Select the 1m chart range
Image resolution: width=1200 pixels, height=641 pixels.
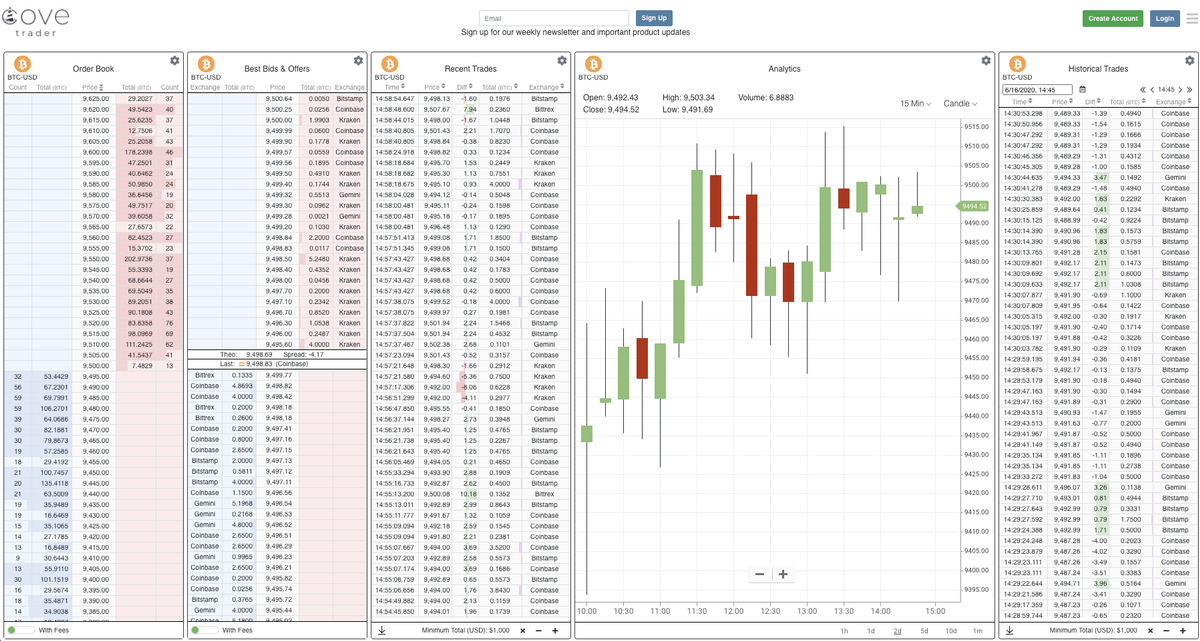pyautogui.click(x=977, y=631)
